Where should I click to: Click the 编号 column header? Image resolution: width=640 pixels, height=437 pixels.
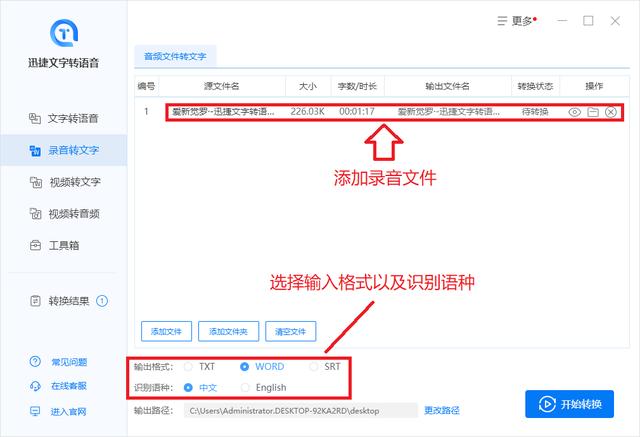tap(146, 86)
